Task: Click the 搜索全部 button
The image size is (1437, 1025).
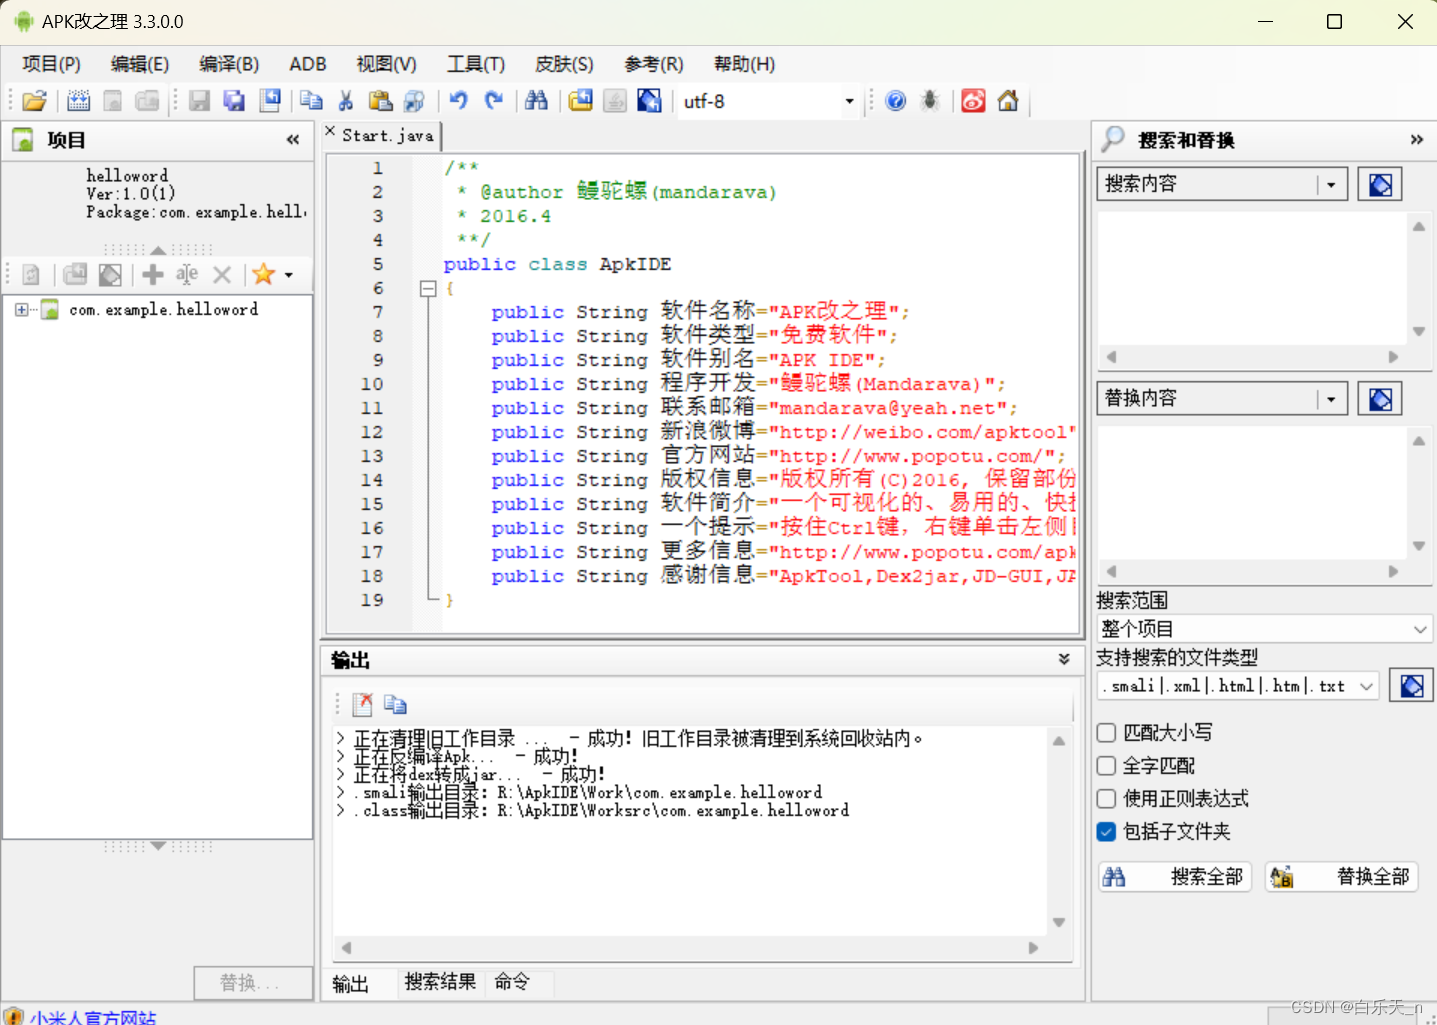Action: click(1175, 877)
